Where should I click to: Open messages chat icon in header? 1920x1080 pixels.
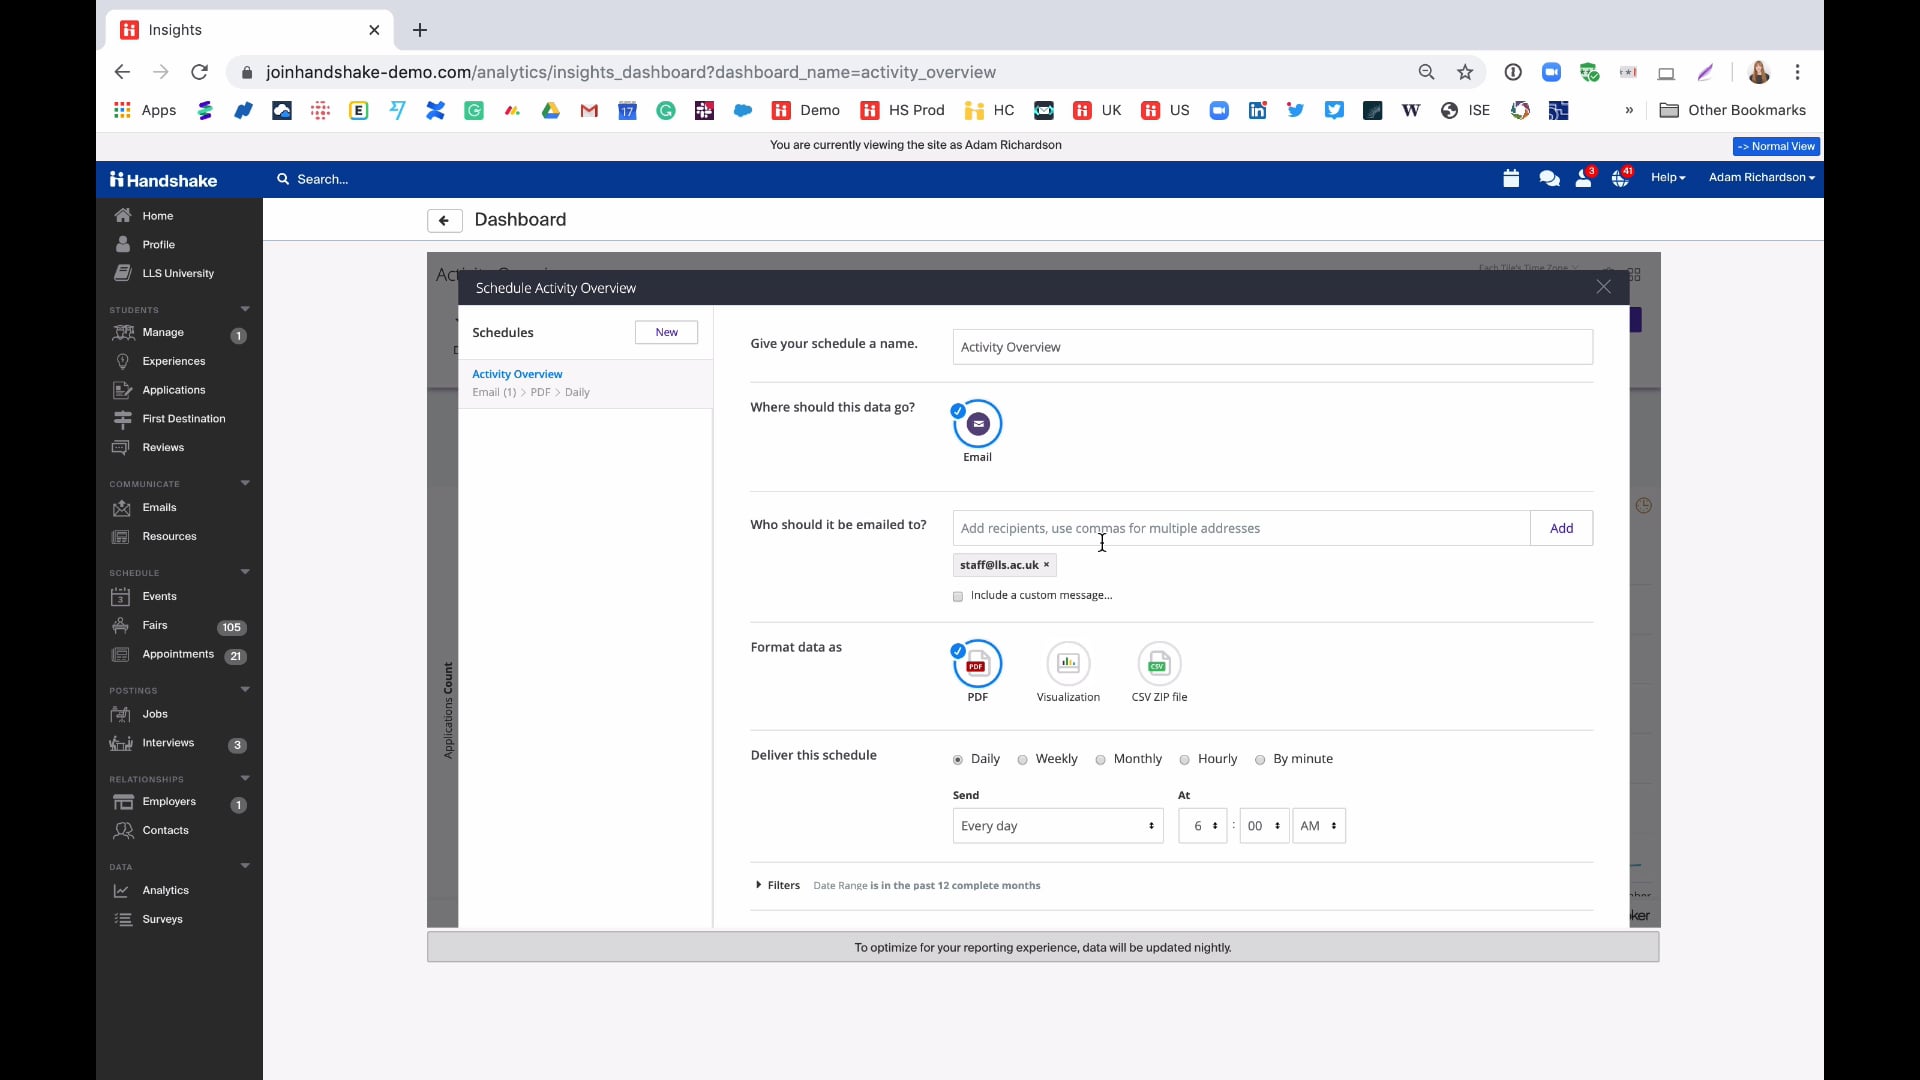(1549, 179)
